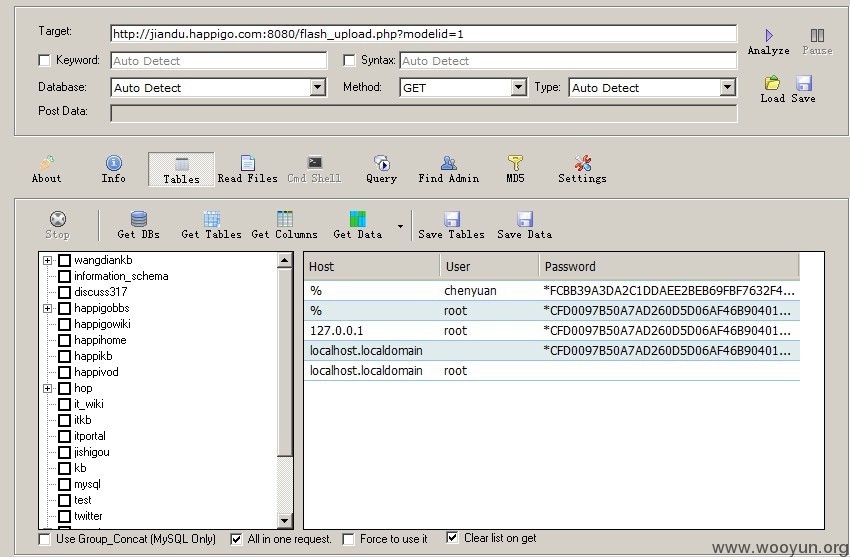Uncheck All in one request
The width and height of the screenshot is (850, 557).
click(236, 539)
